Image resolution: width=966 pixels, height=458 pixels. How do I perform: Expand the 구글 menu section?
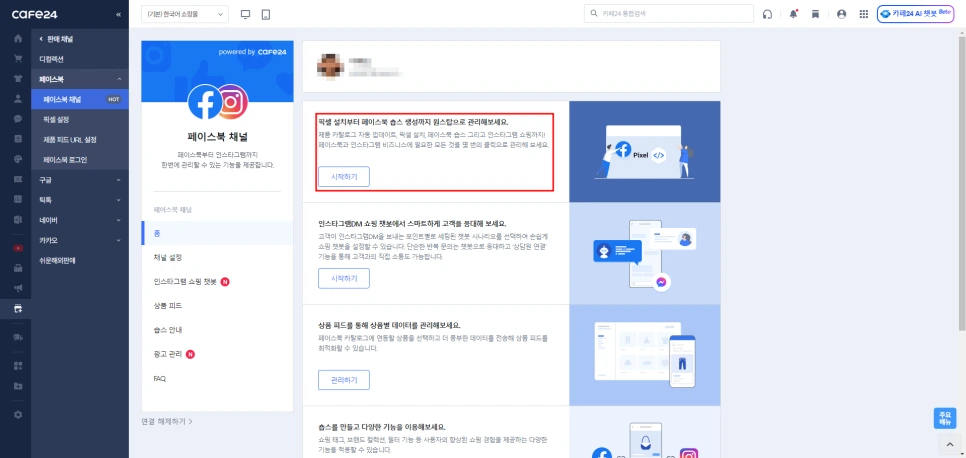80,180
